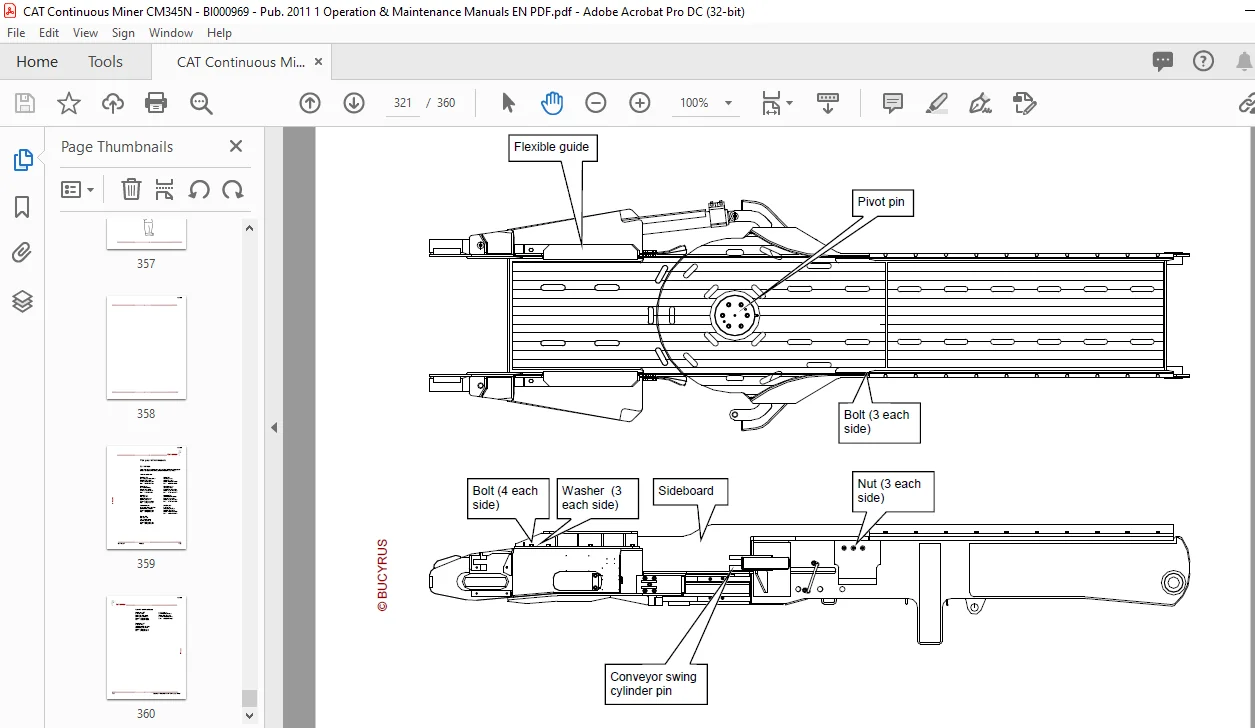Image resolution: width=1255 pixels, height=728 pixels.
Task: Add a sticky note comment
Action: click(x=893, y=103)
